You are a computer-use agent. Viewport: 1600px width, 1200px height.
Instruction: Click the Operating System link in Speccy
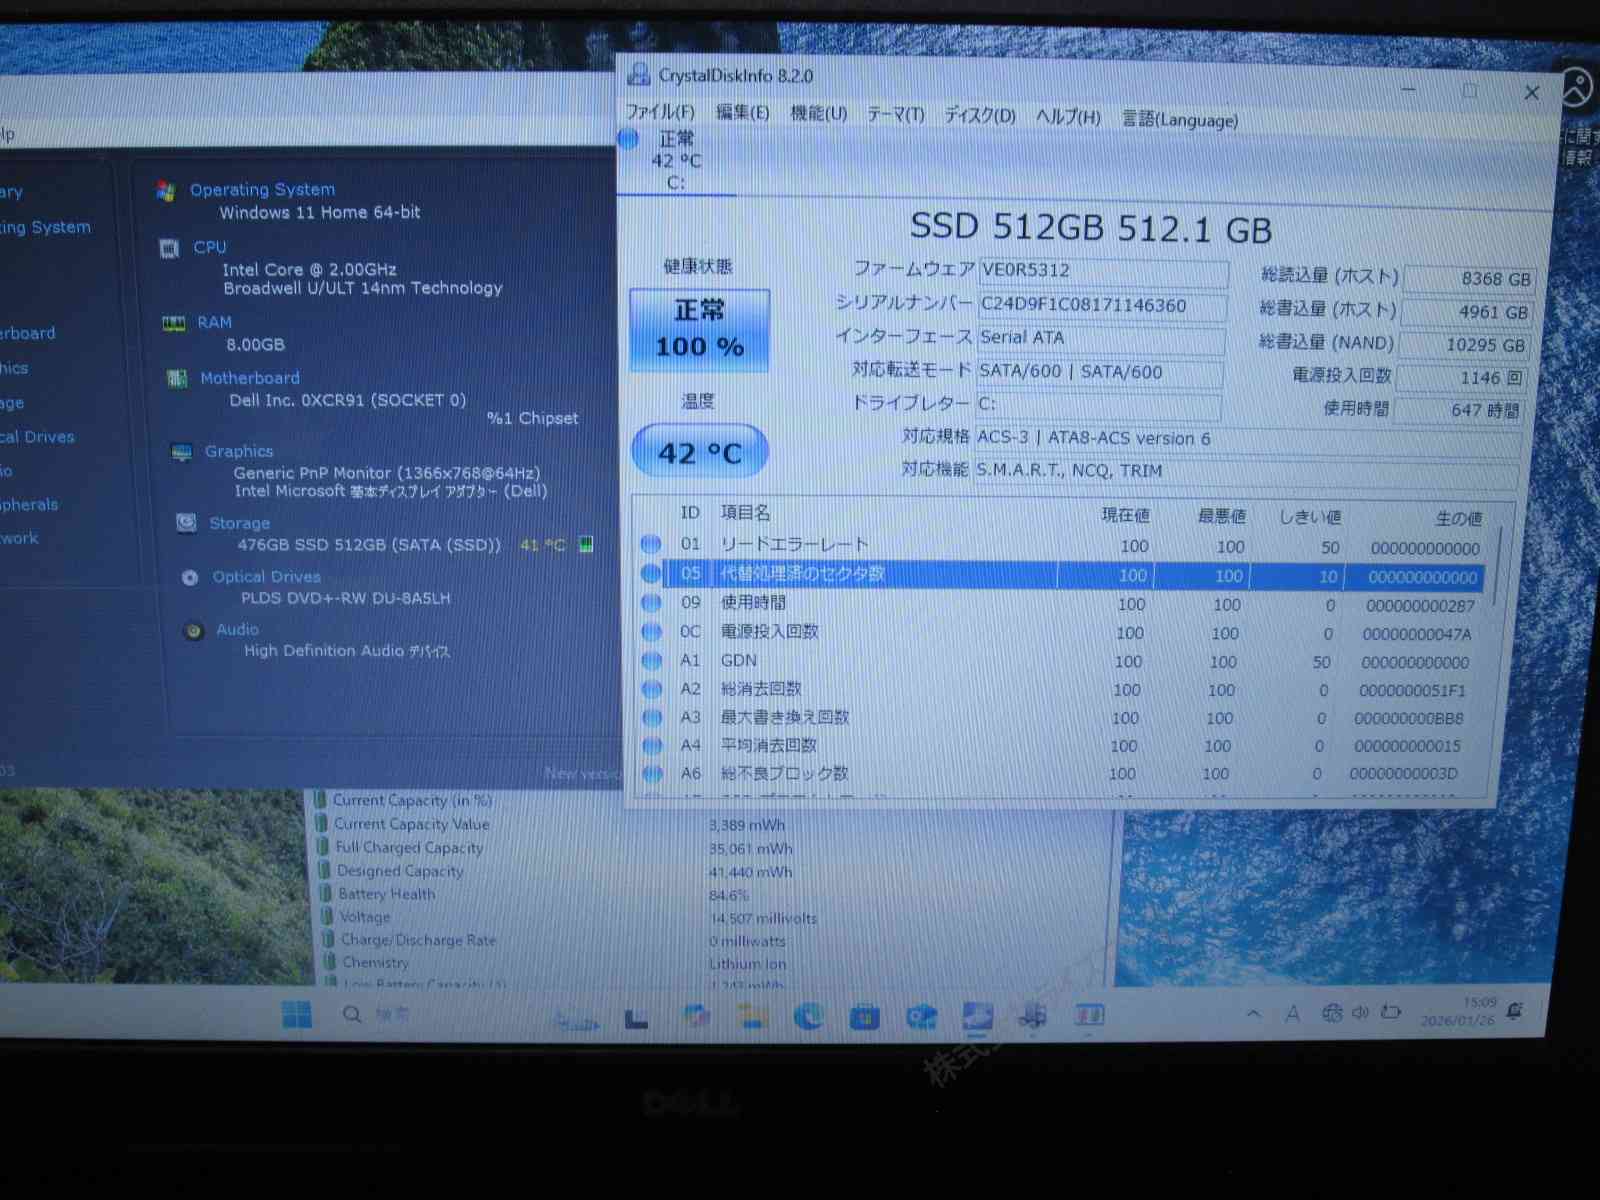point(262,190)
